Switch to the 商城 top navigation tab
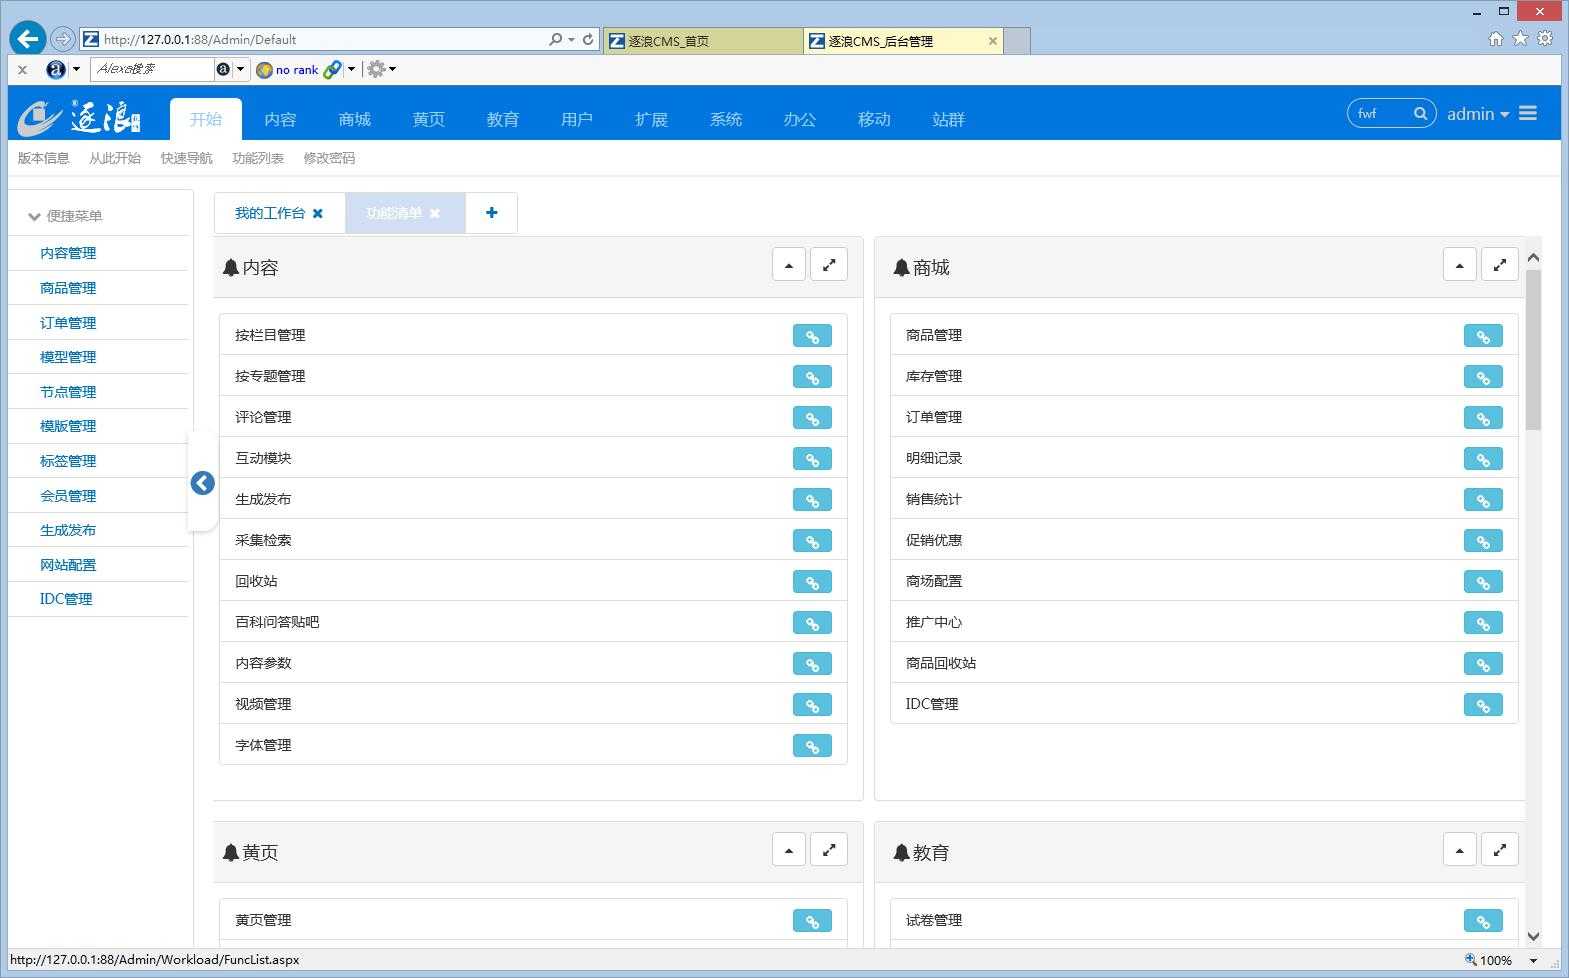The width and height of the screenshot is (1569, 978). tap(354, 119)
